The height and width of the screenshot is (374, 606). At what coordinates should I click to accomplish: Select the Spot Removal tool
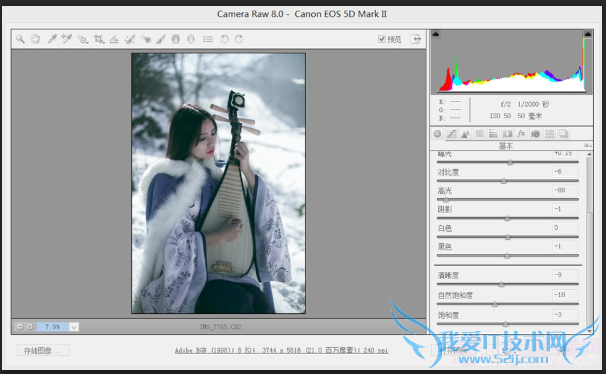(129, 39)
